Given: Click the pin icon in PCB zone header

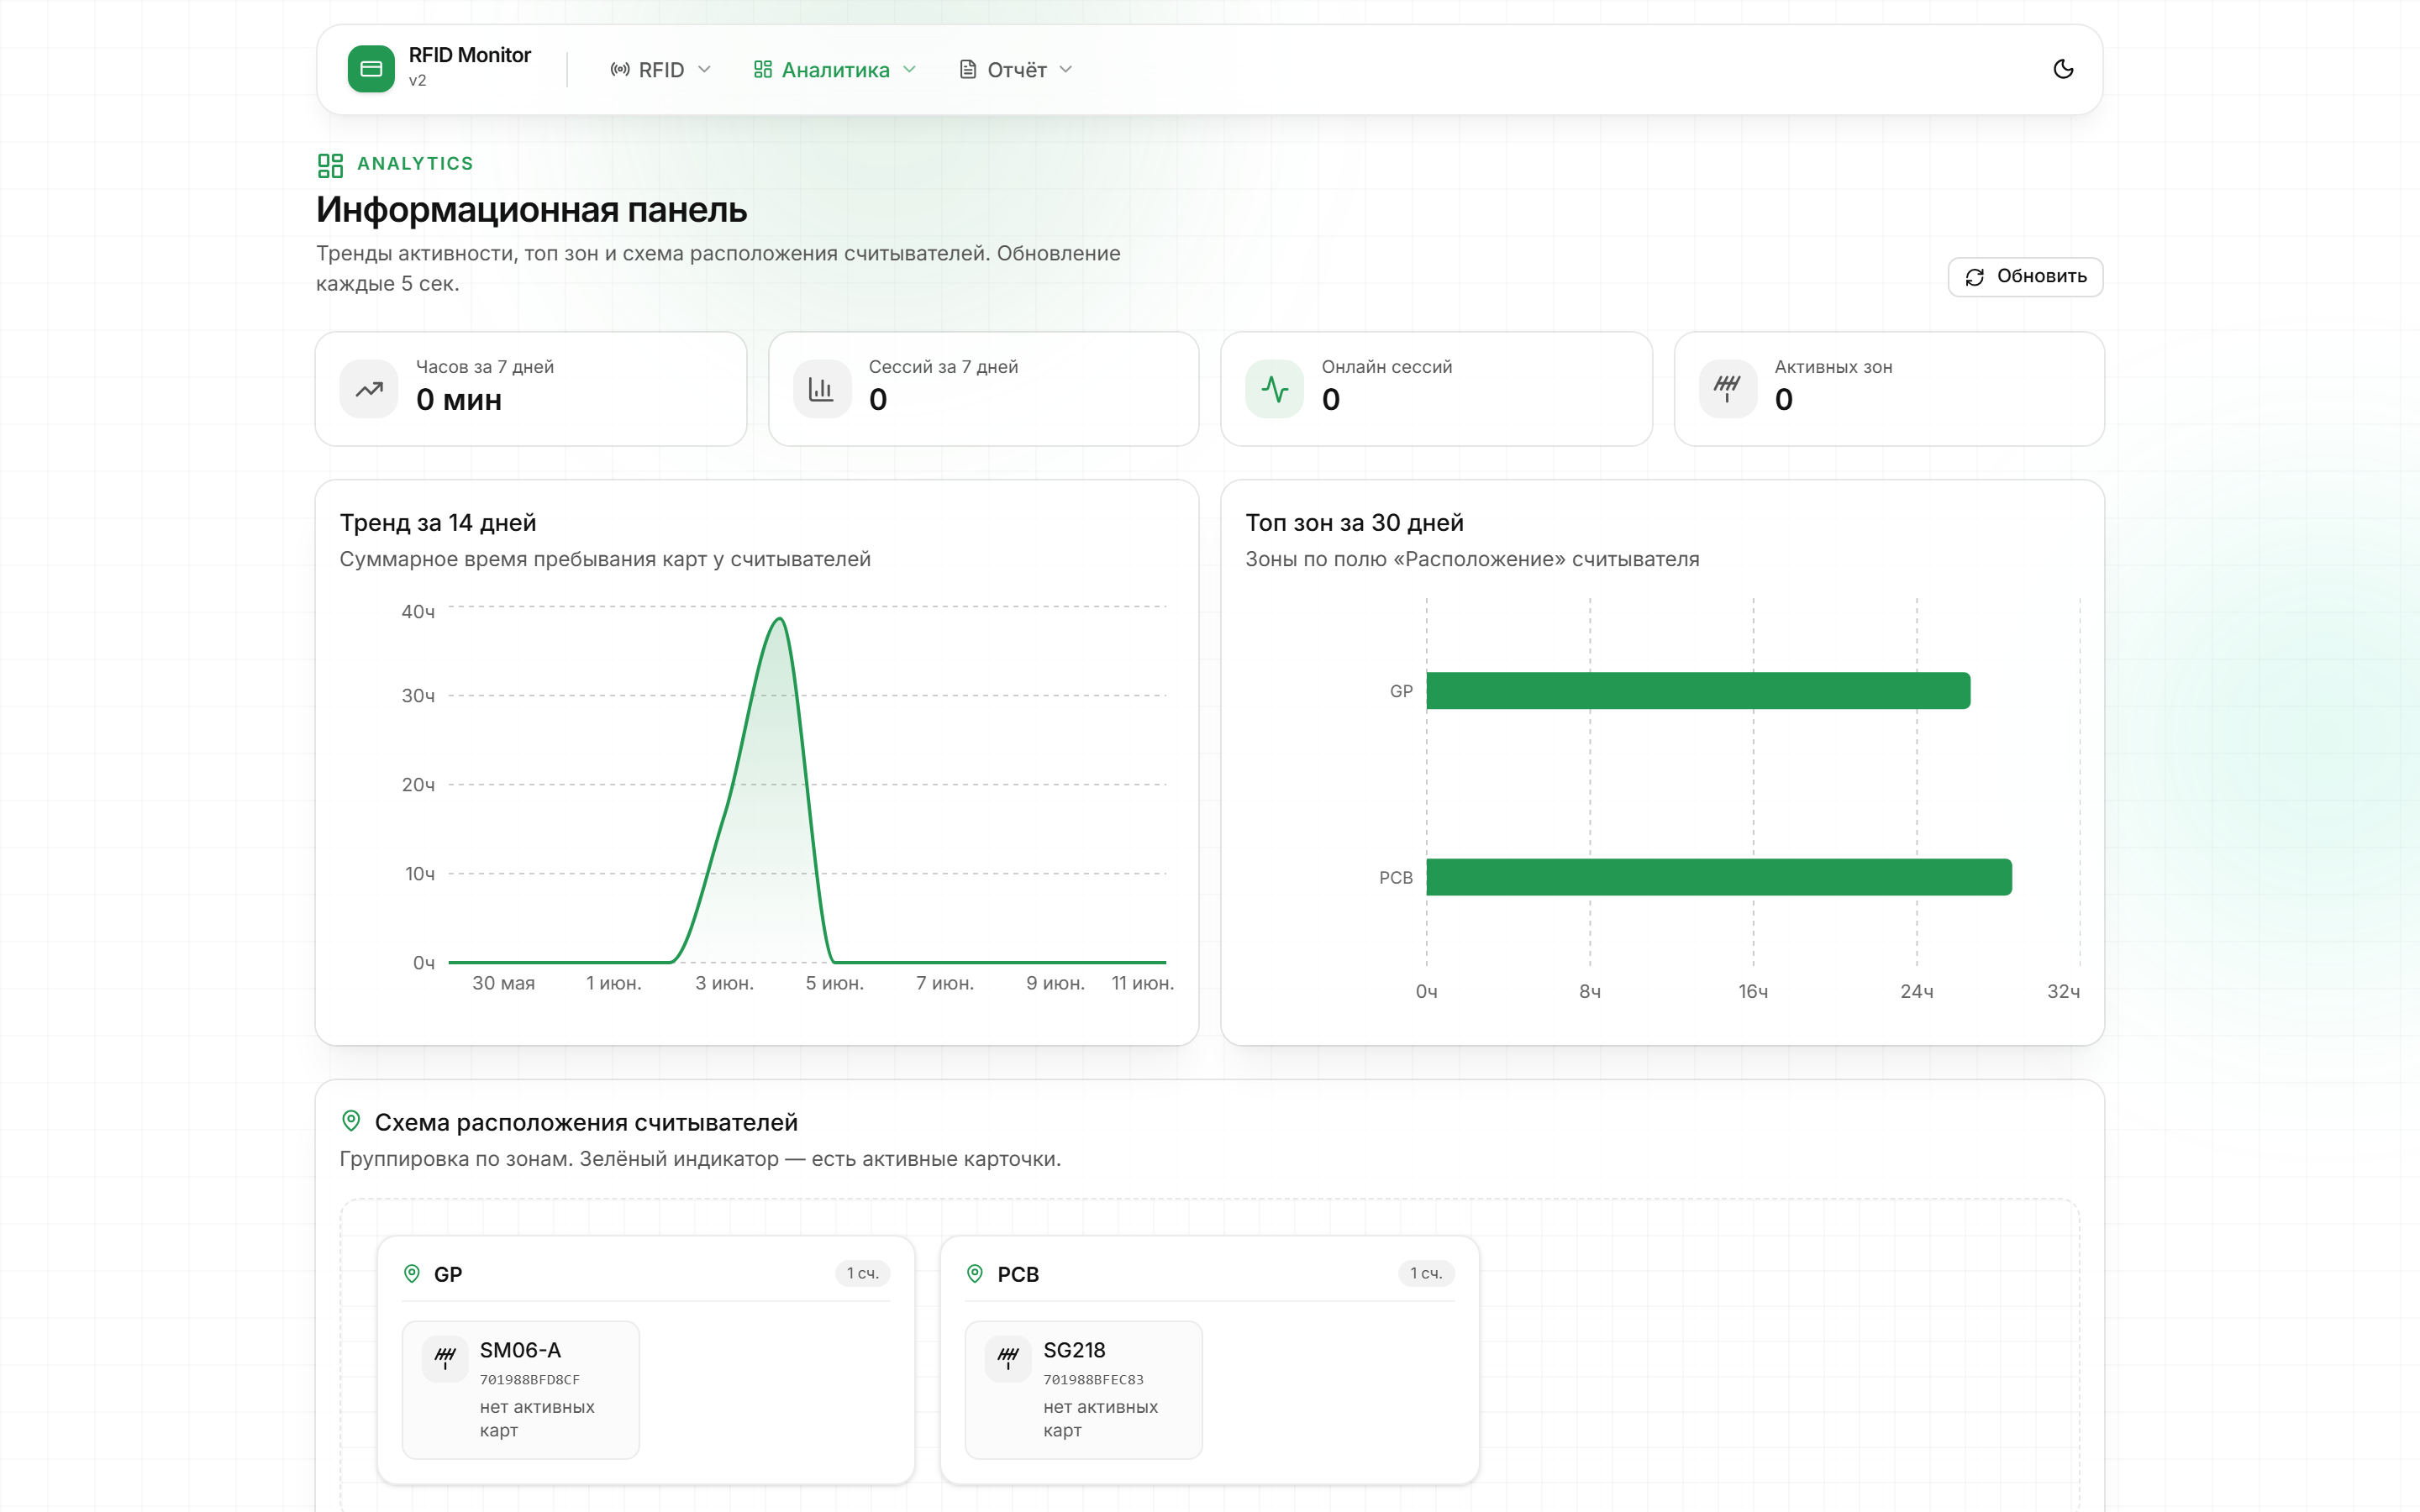Looking at the screenshot, I should (x=975, y=1274).
